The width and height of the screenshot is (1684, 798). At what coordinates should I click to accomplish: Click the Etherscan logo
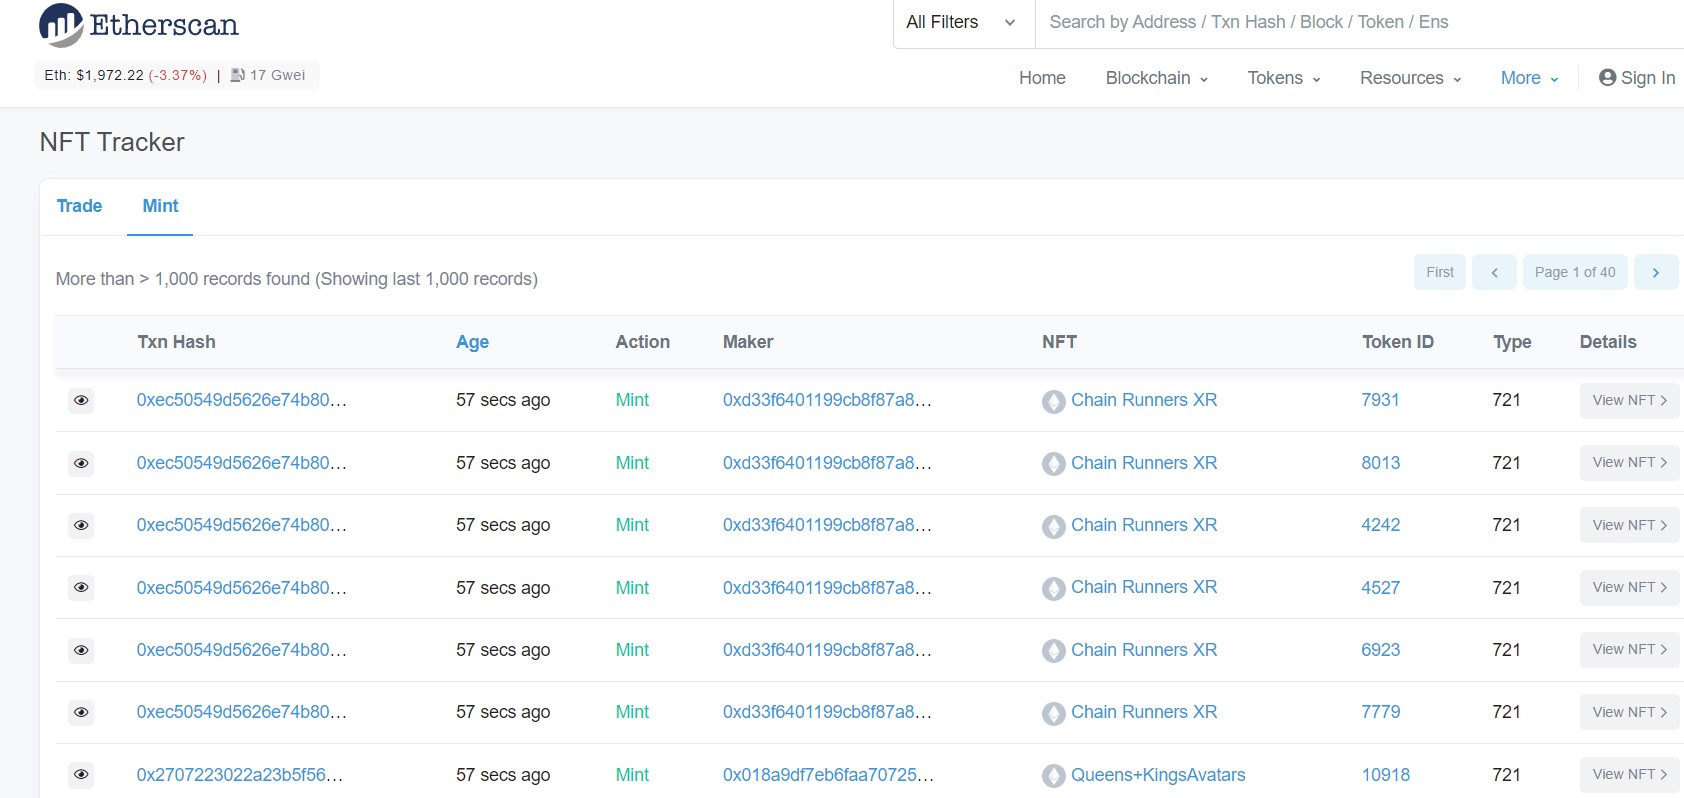(x=139, y=25)
